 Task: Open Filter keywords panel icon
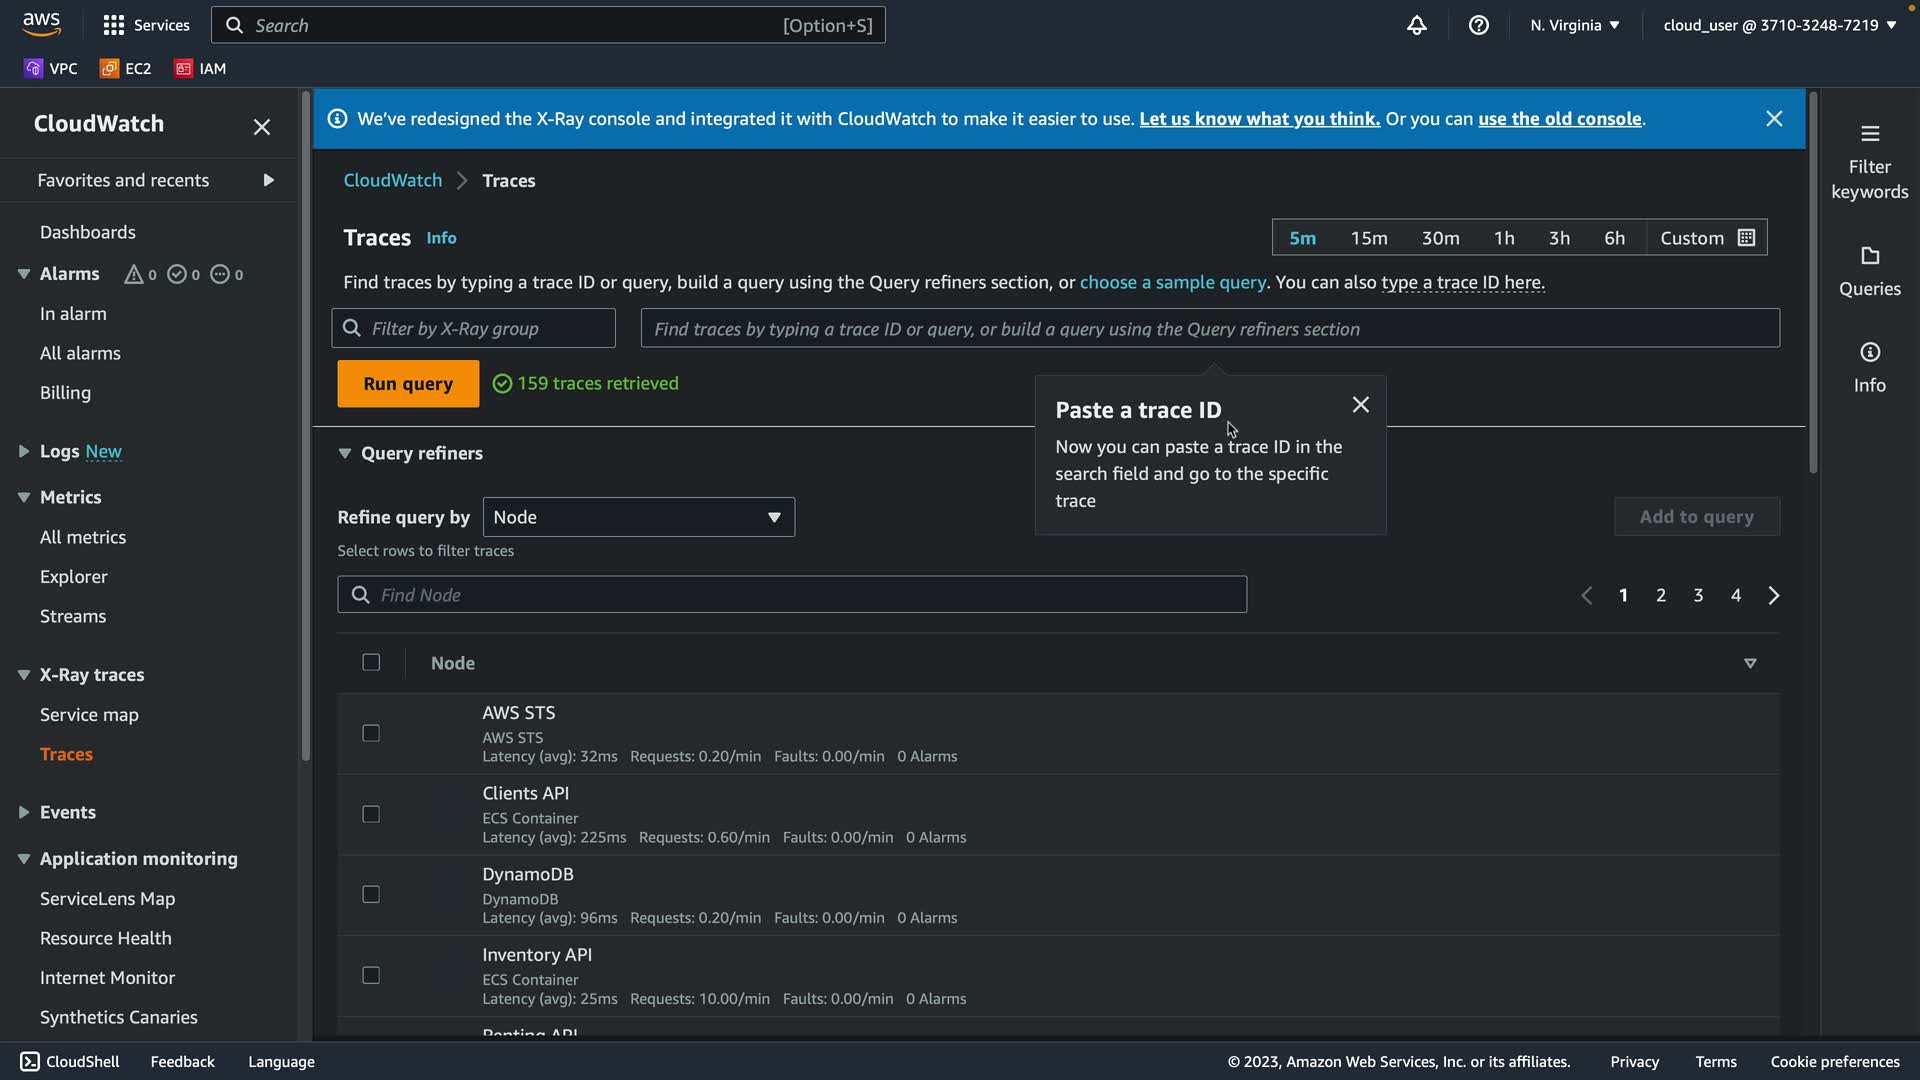click(1869, 134)
